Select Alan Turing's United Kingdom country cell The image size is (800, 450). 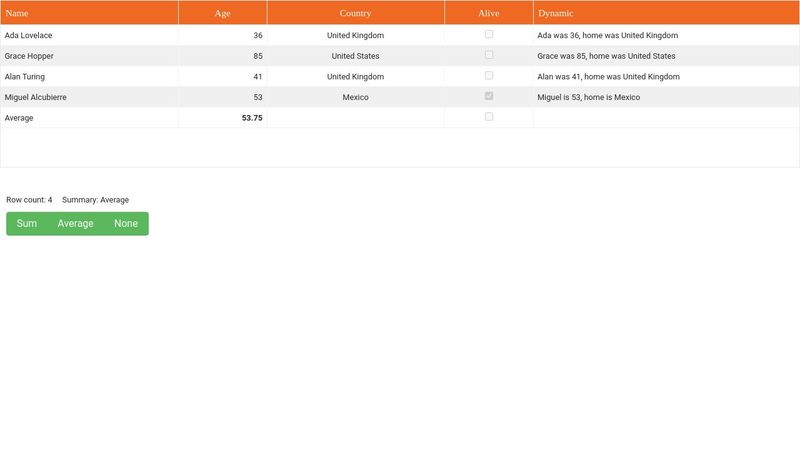355,77
